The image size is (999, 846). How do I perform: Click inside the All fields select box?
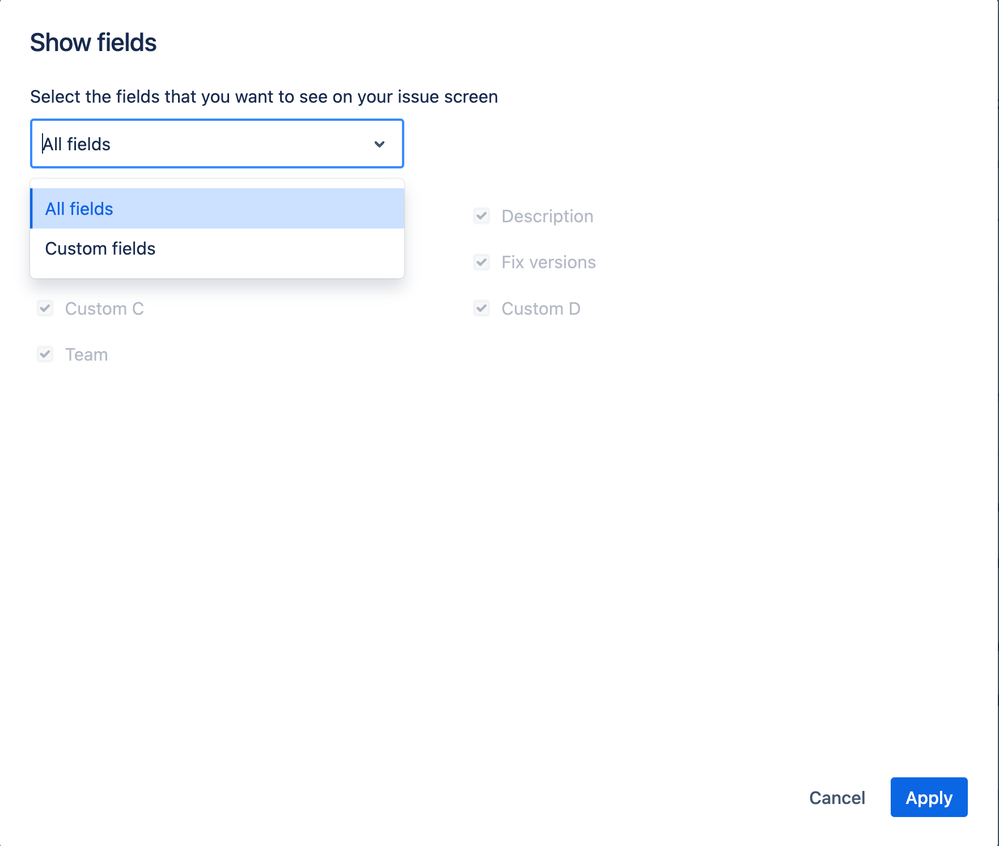[200, 144]
